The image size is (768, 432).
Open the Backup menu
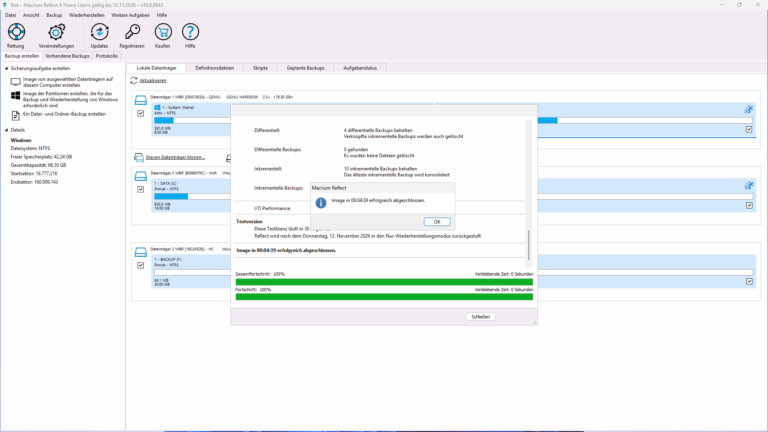tap(54, 15)
